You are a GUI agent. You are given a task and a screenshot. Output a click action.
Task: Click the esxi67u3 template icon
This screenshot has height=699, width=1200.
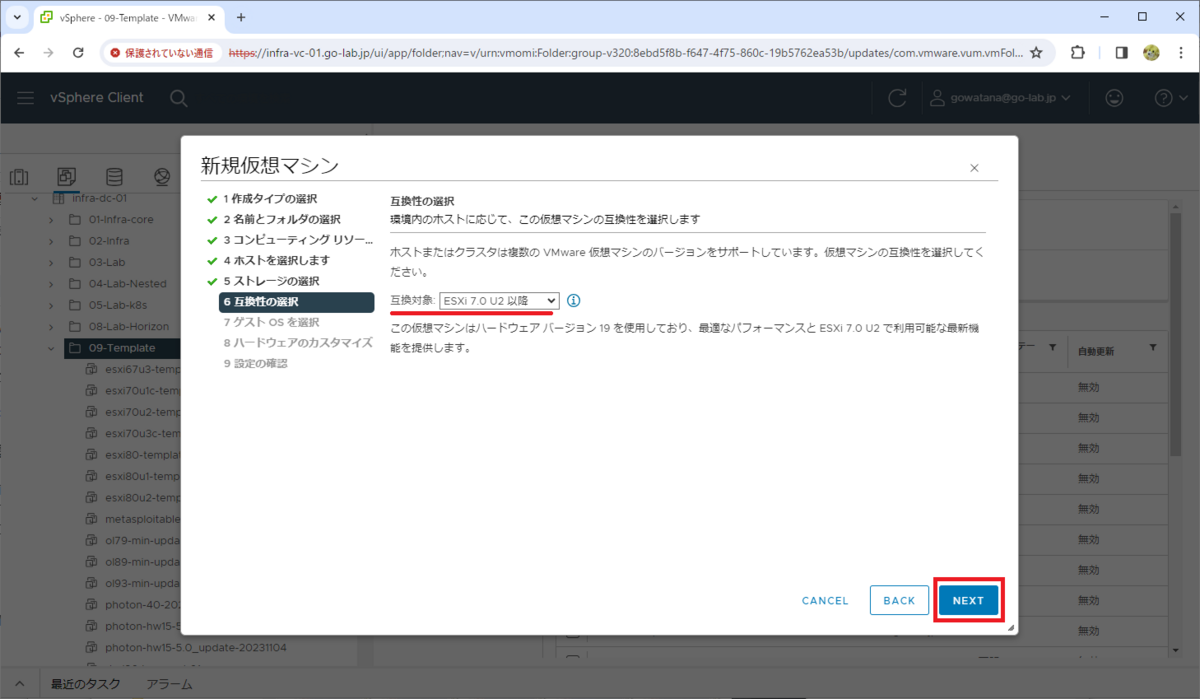[92, 370]
